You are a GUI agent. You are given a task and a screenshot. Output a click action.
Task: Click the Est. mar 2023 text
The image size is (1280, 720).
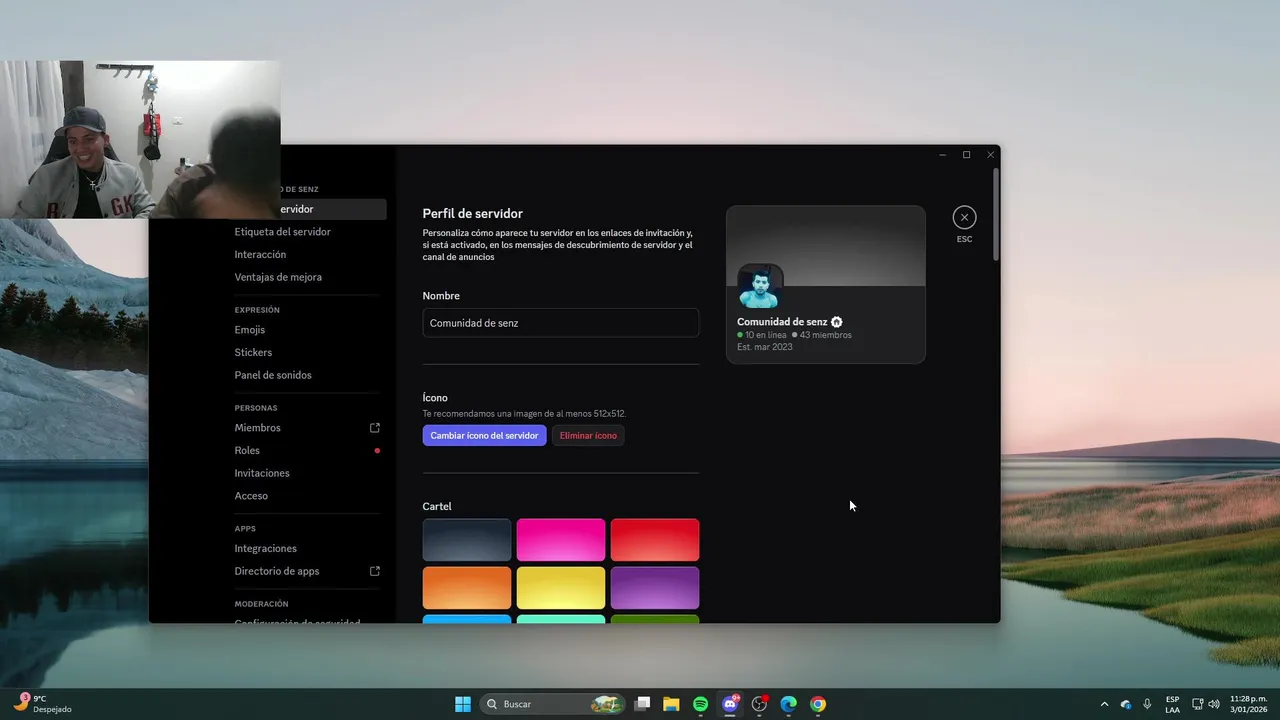(765, 347)
